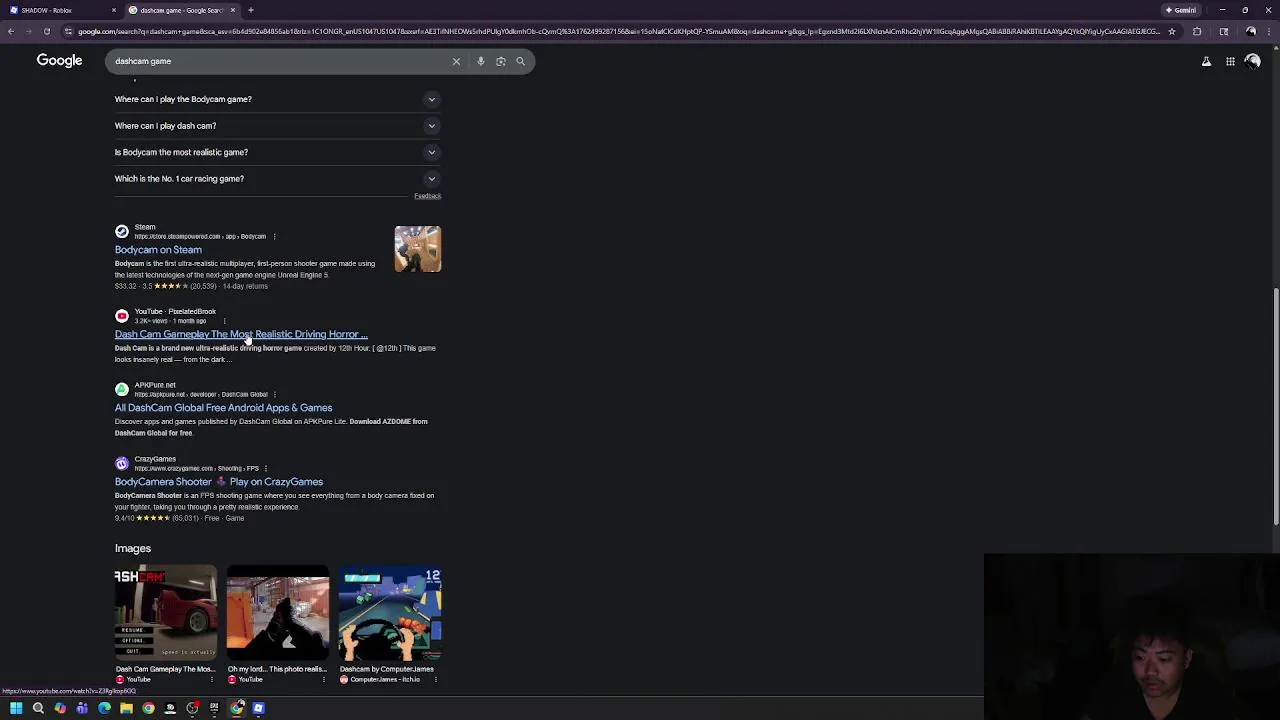This screenshot has height=720, width=1280.
Task: Open Roblox from the taskbar
Action: click(258, 708)
